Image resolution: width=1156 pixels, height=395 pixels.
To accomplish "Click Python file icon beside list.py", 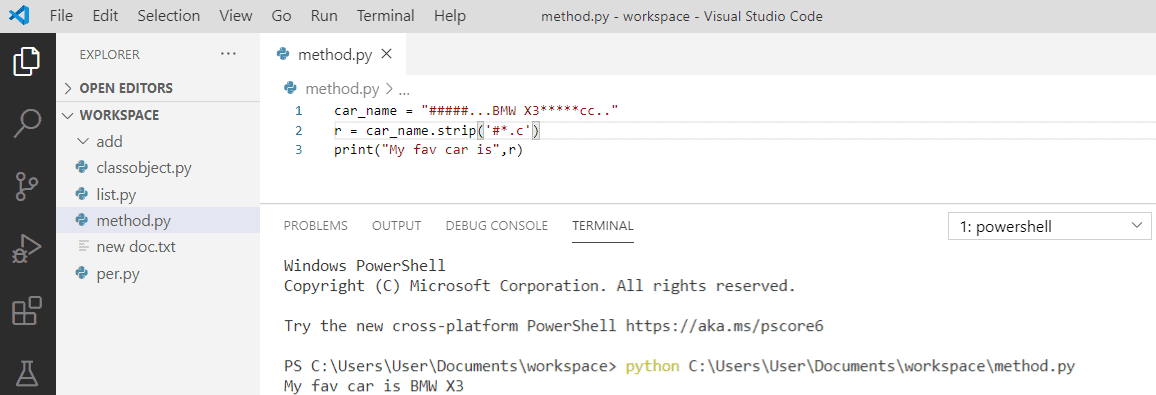I will 82,195.
